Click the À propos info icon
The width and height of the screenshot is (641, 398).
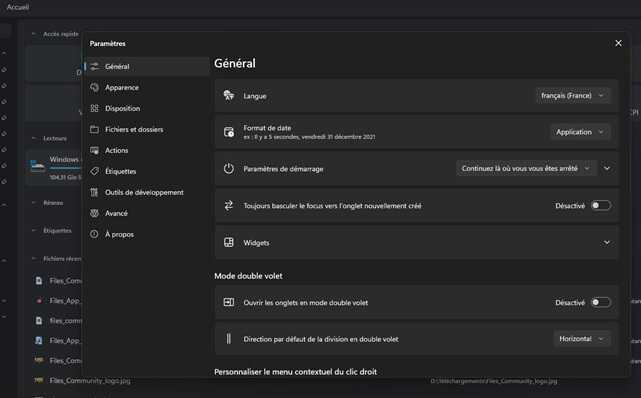pyautogui.click(x=94, y=234)
